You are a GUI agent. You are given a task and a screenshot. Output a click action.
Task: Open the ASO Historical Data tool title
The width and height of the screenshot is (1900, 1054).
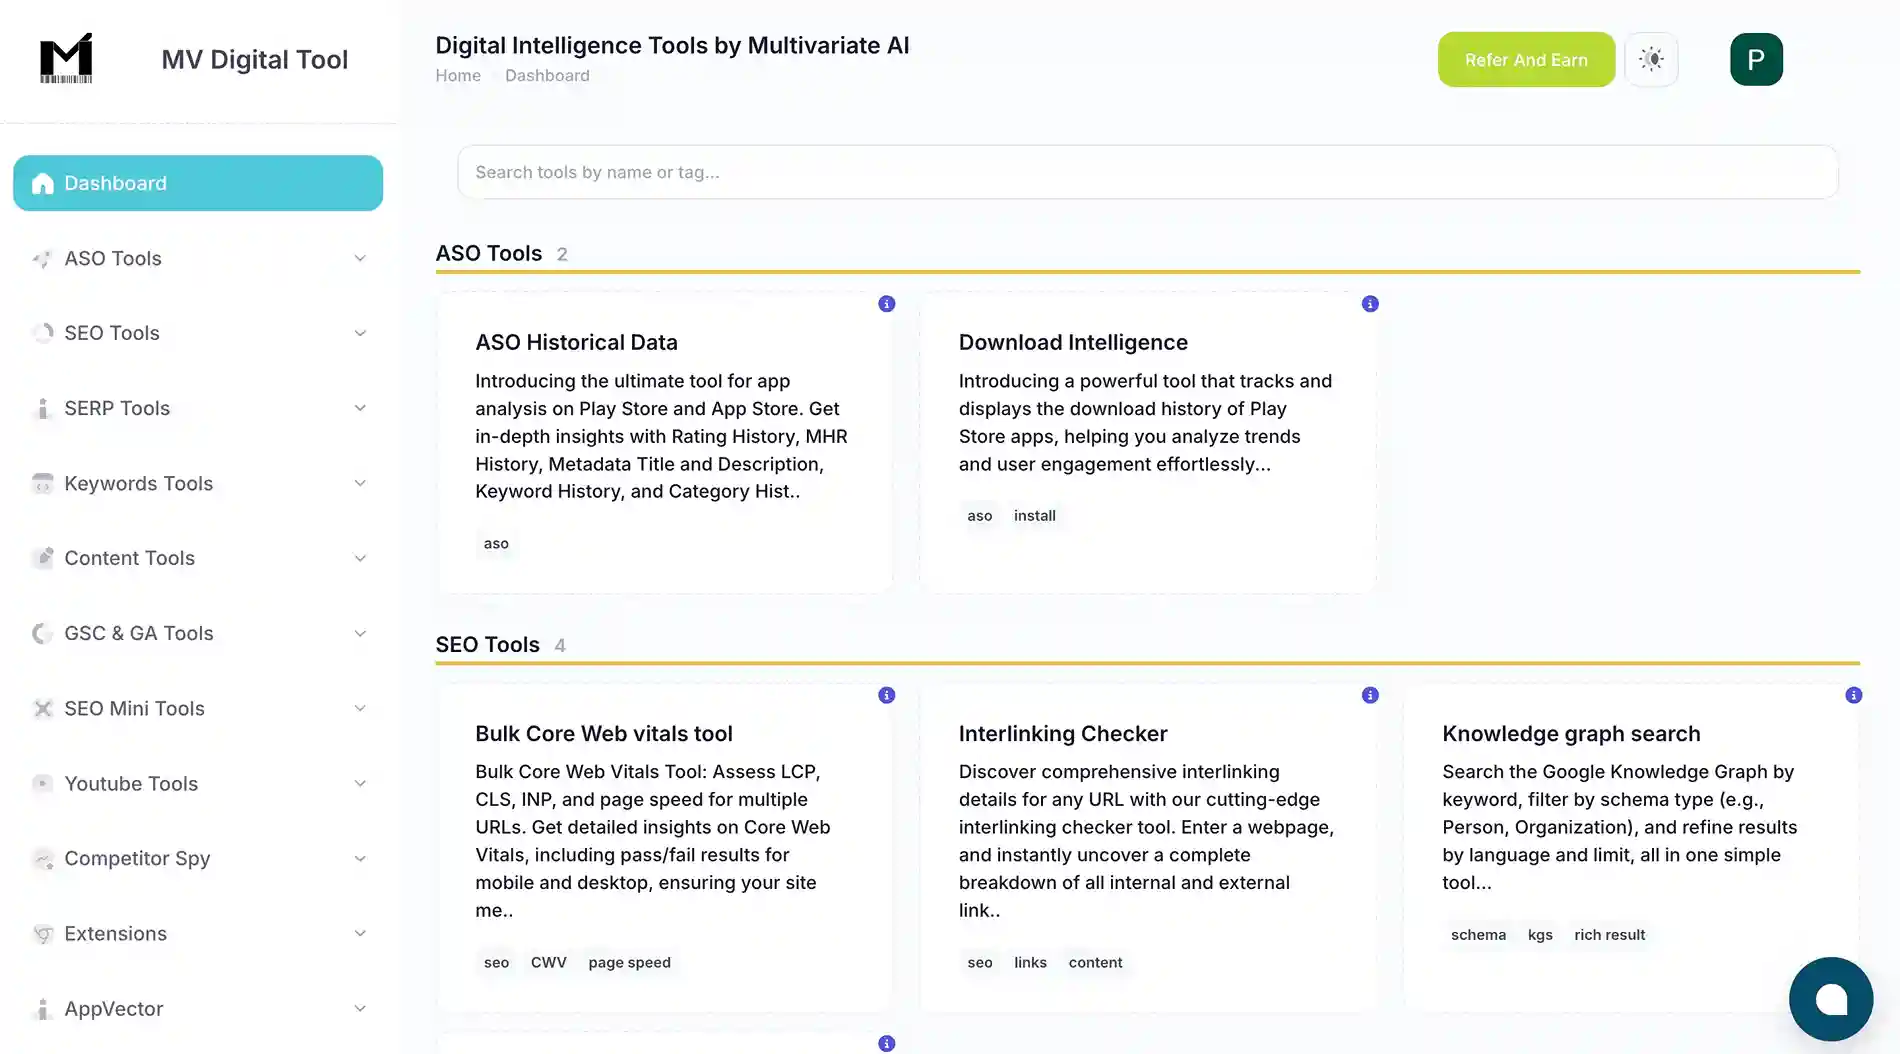(576, 343)
